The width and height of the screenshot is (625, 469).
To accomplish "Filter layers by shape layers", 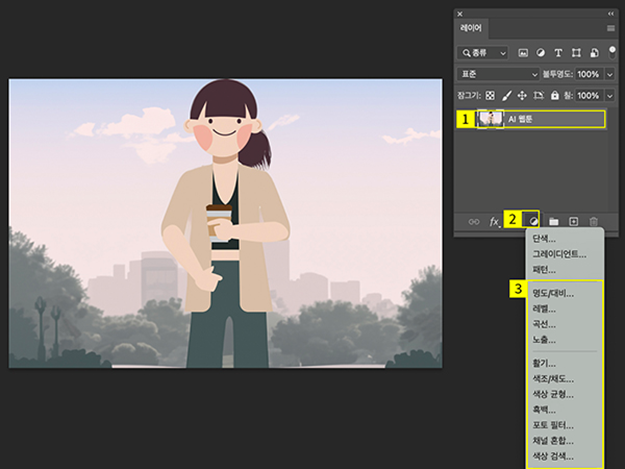I will [576, 53].
